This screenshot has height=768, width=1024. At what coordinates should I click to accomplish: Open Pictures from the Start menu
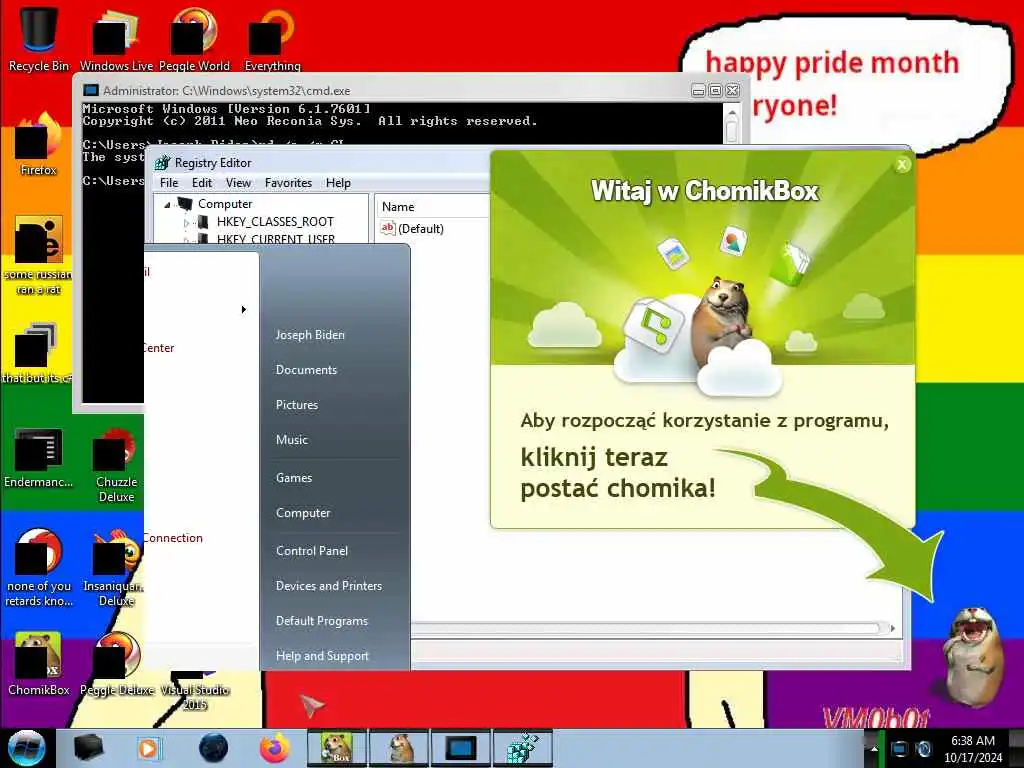point(296,405)
